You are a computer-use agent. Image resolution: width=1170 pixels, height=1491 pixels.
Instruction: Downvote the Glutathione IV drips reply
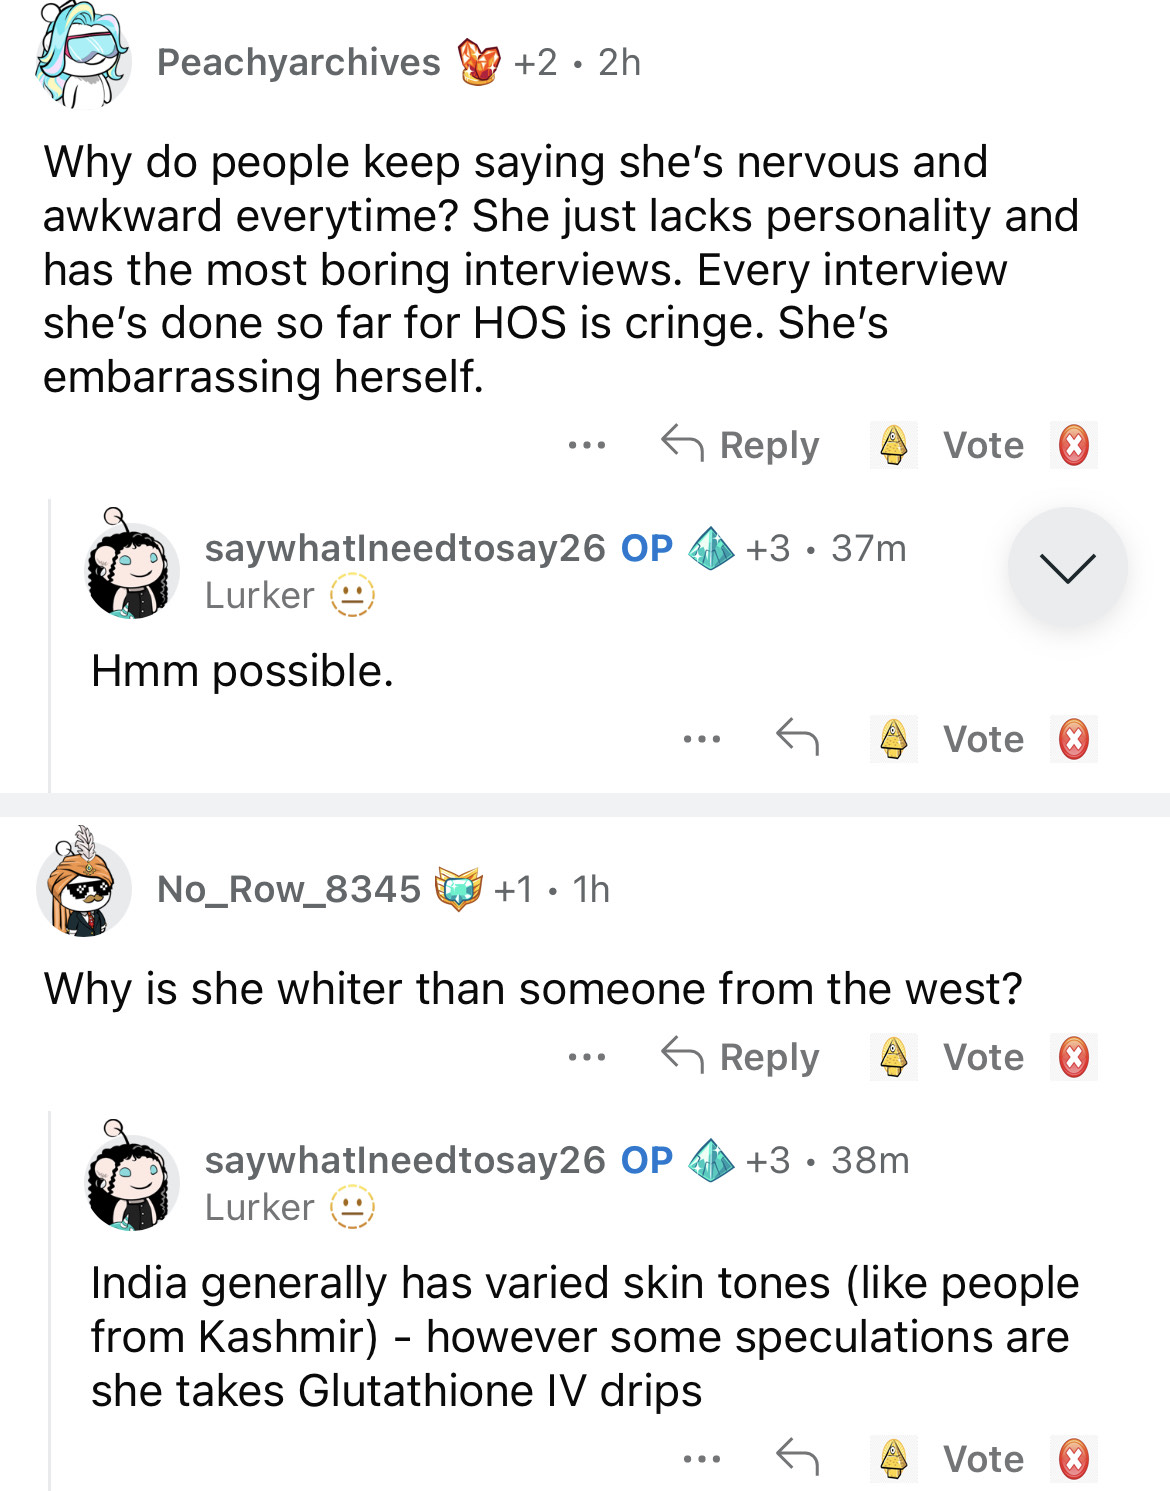(x=1074, y=1458)
